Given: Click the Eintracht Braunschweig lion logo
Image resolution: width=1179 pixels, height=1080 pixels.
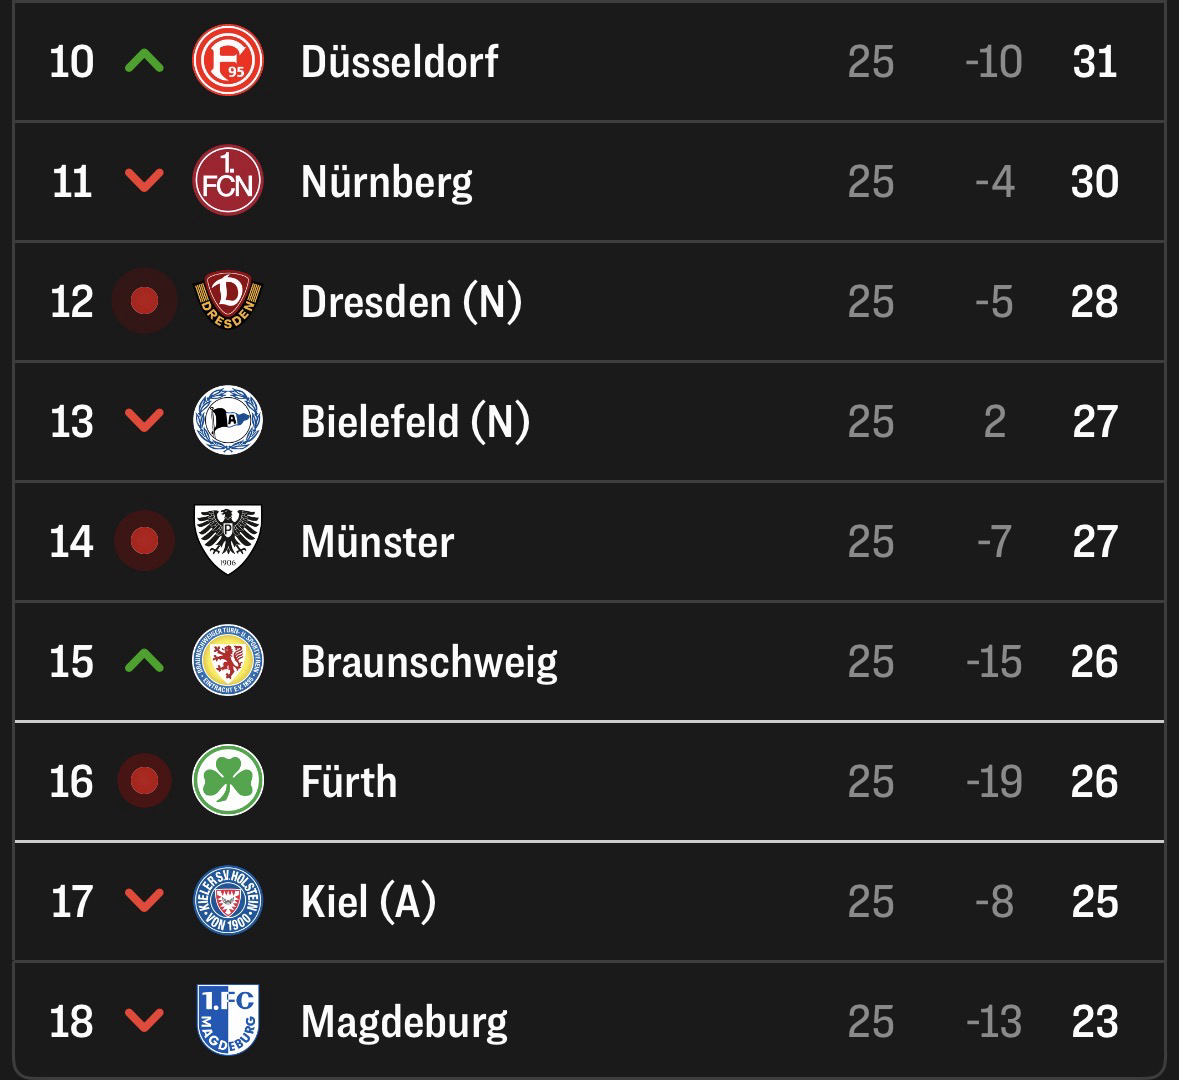Looking at the screenshot, I should [x=227, y=661].
